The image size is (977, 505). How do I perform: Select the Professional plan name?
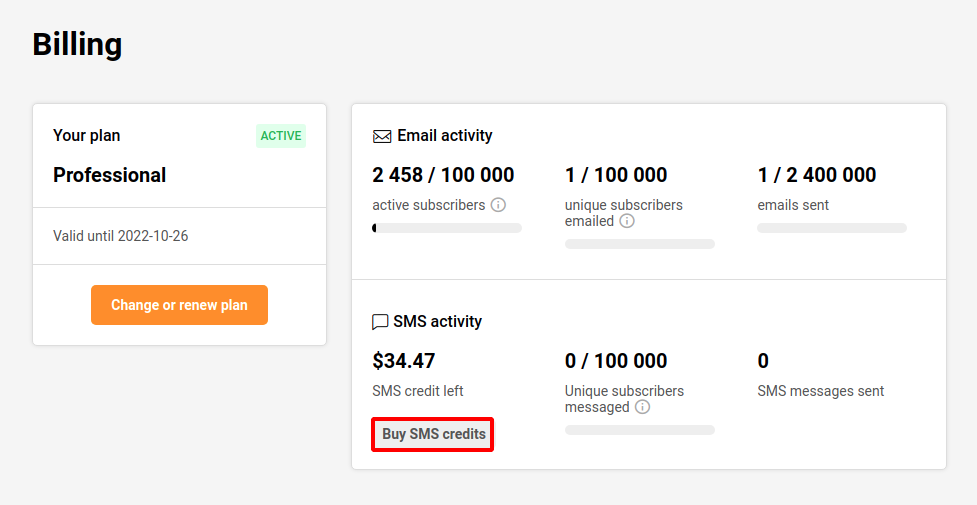[x=110, y=175]
